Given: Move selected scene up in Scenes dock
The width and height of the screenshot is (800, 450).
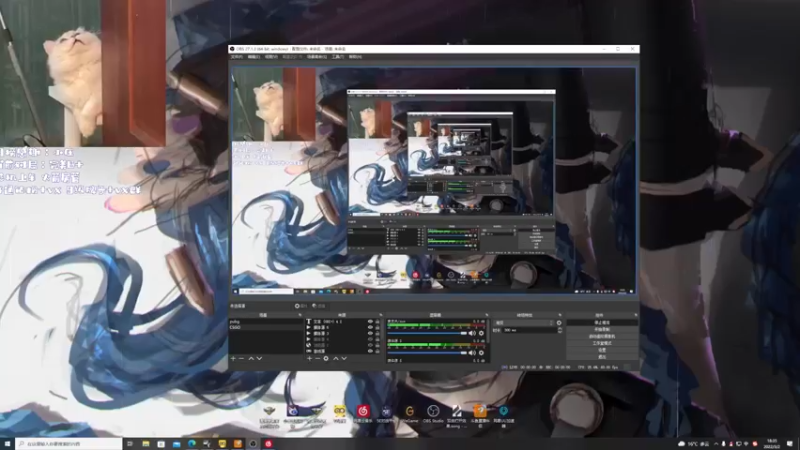Looking at the screenshot, I should (x=251, y=359).
